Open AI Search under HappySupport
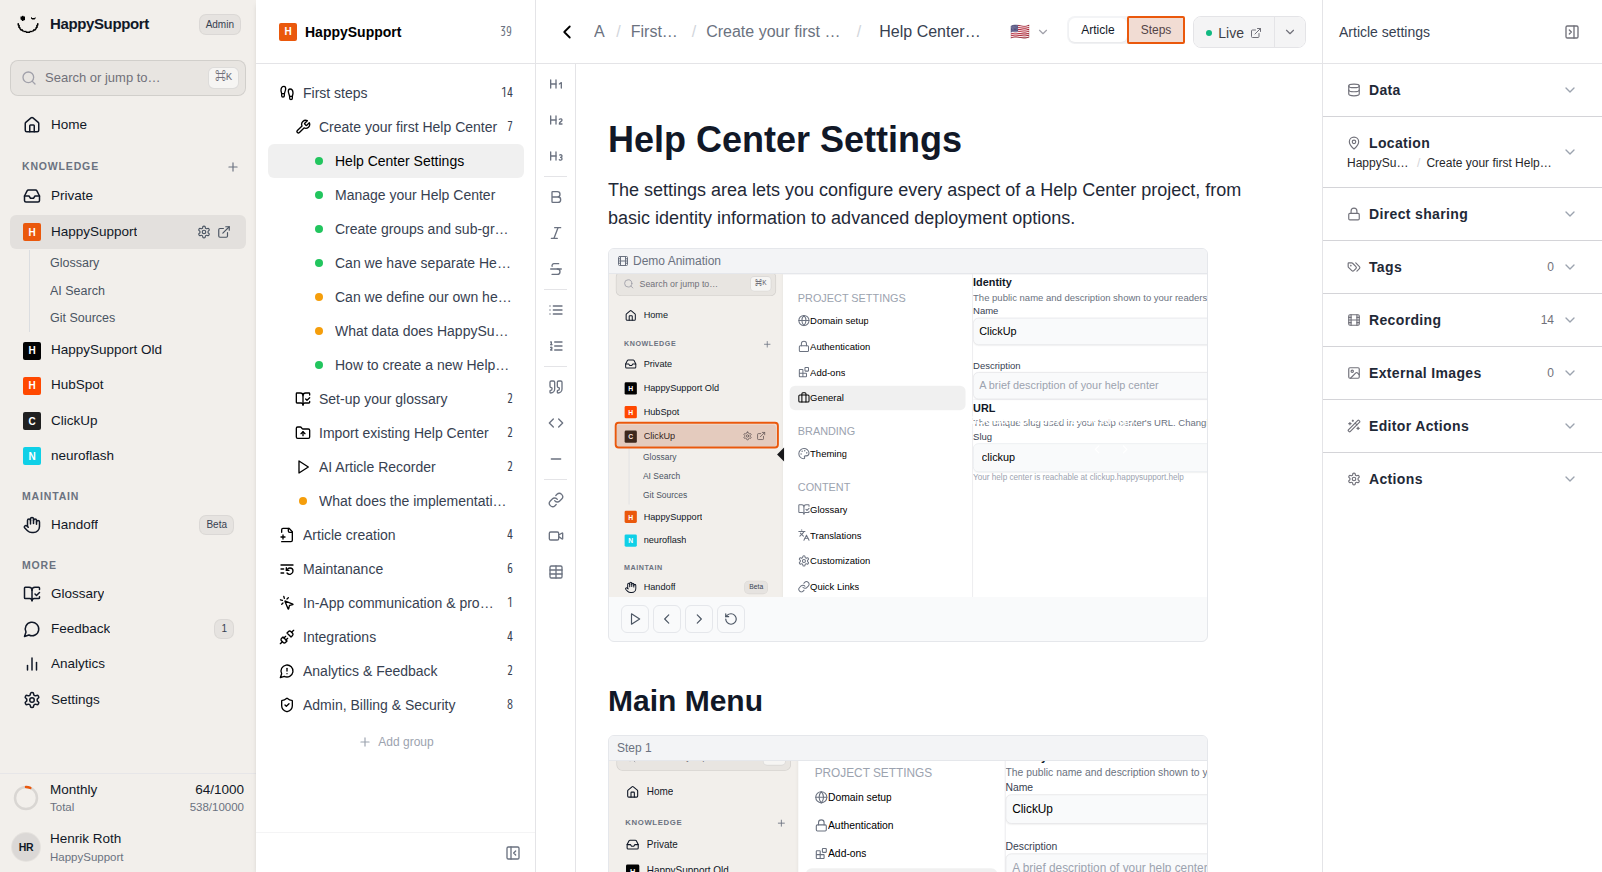 click(x=77, y=291)
